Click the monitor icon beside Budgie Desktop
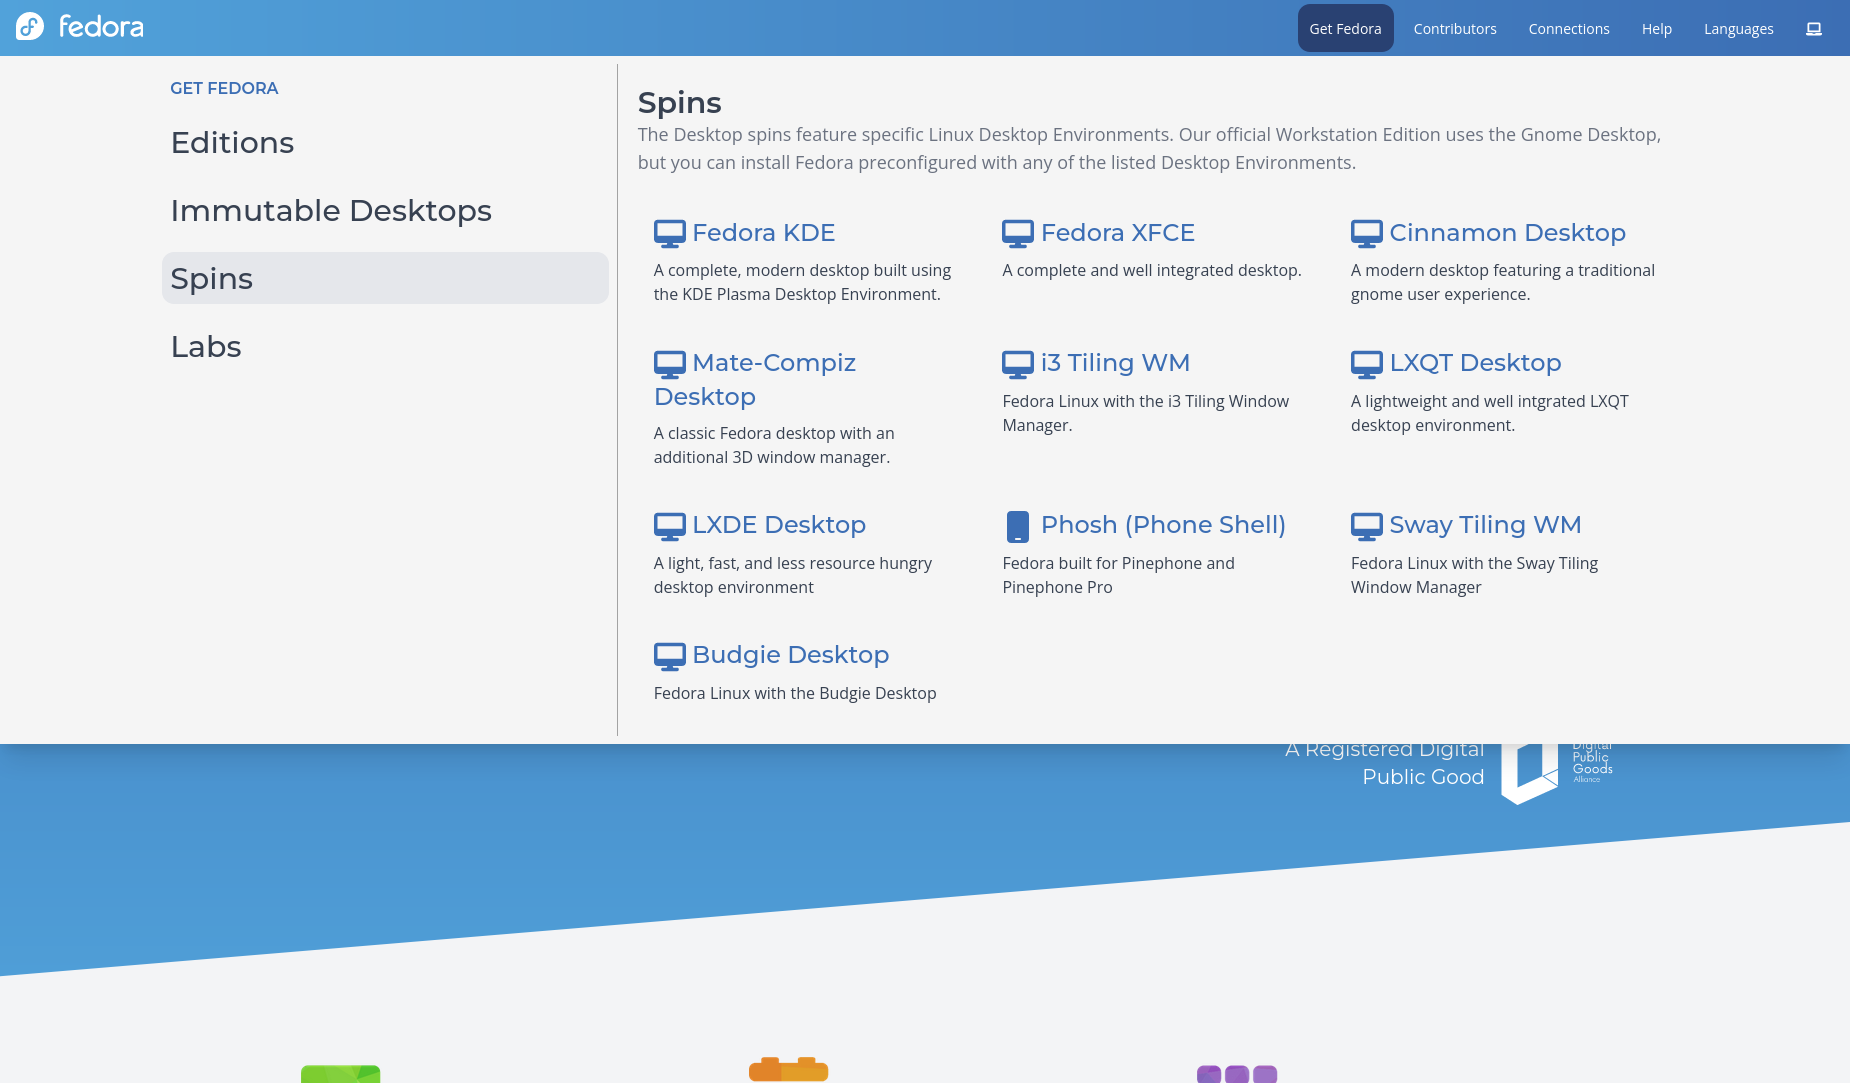The width and height of the screenshot is (1850, 1083). [670, 656]
